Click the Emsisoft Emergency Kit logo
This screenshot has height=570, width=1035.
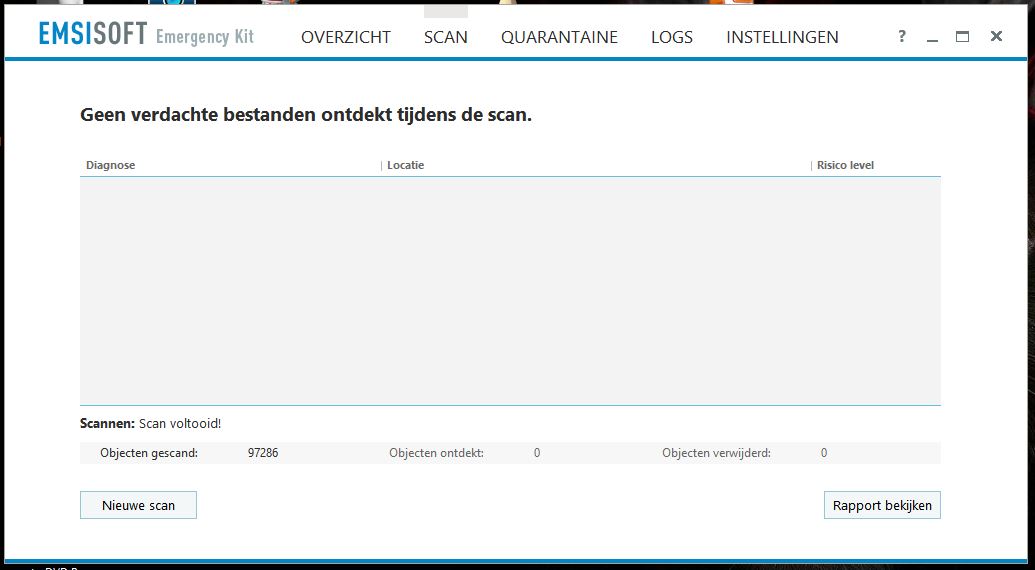(x=146, y=34)
